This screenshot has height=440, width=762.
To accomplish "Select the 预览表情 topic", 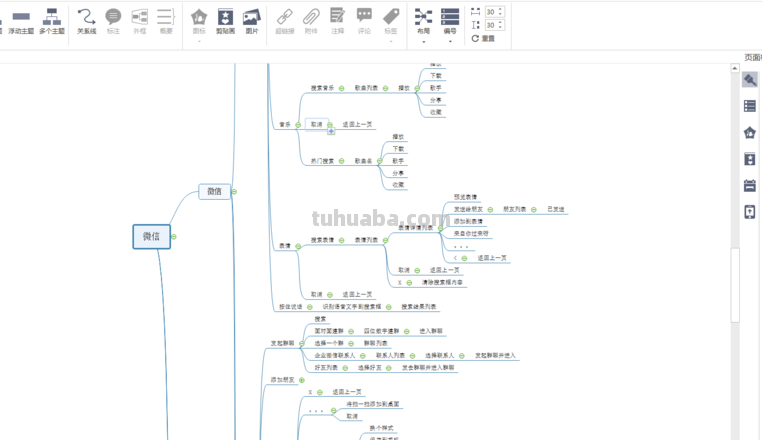I will point(466,197).
